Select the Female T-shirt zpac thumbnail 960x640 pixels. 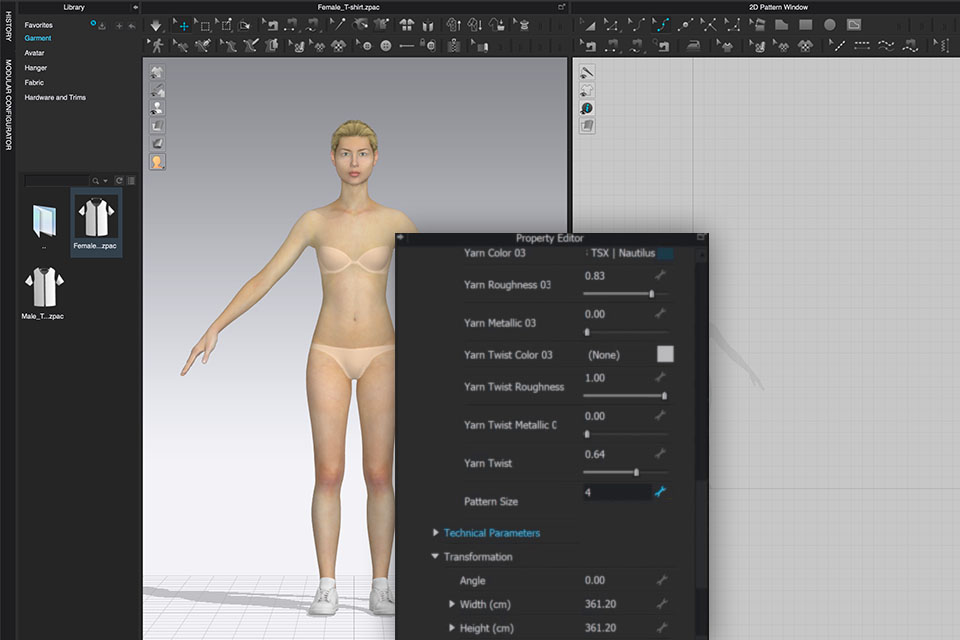96,223
